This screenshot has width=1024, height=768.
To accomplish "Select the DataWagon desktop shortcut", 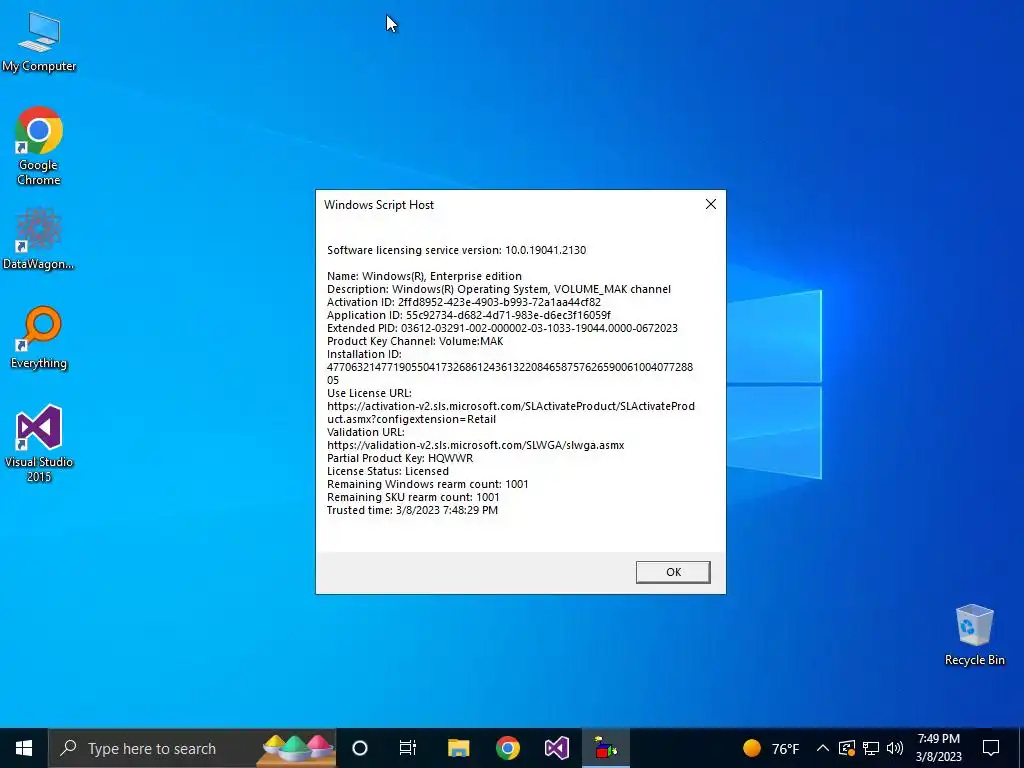I will [39, 238].
